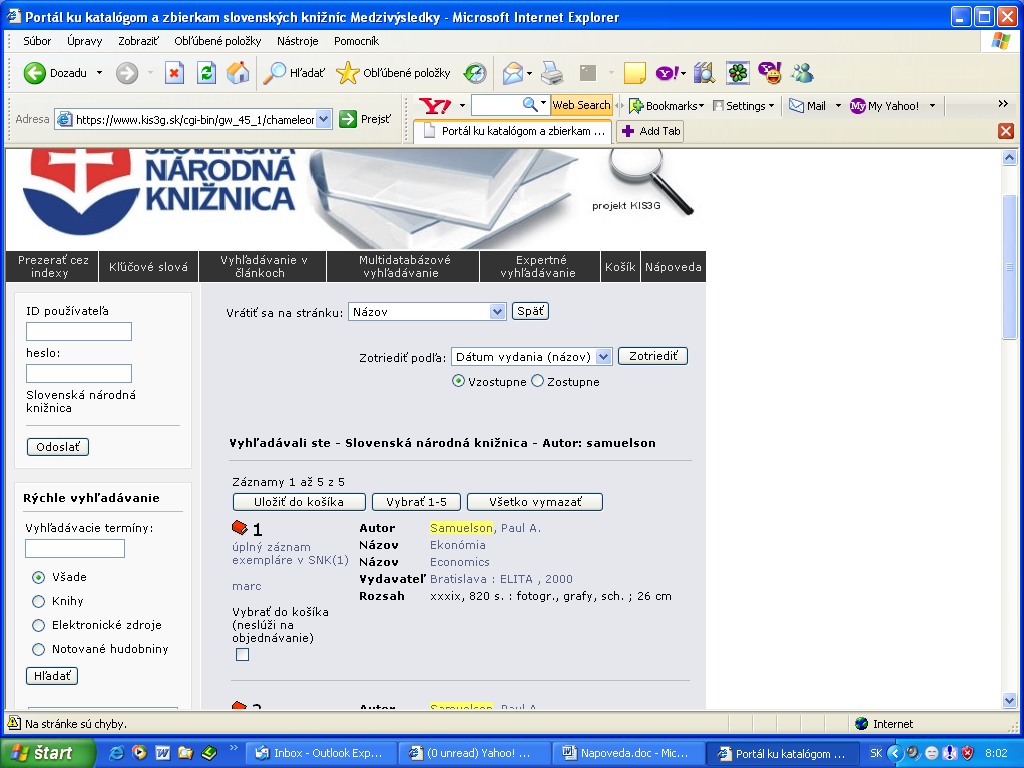Click the Mail envelope toolbar icon
Image resolution: width=1024 pixels, height=768 pixels.
coord(512,73)
